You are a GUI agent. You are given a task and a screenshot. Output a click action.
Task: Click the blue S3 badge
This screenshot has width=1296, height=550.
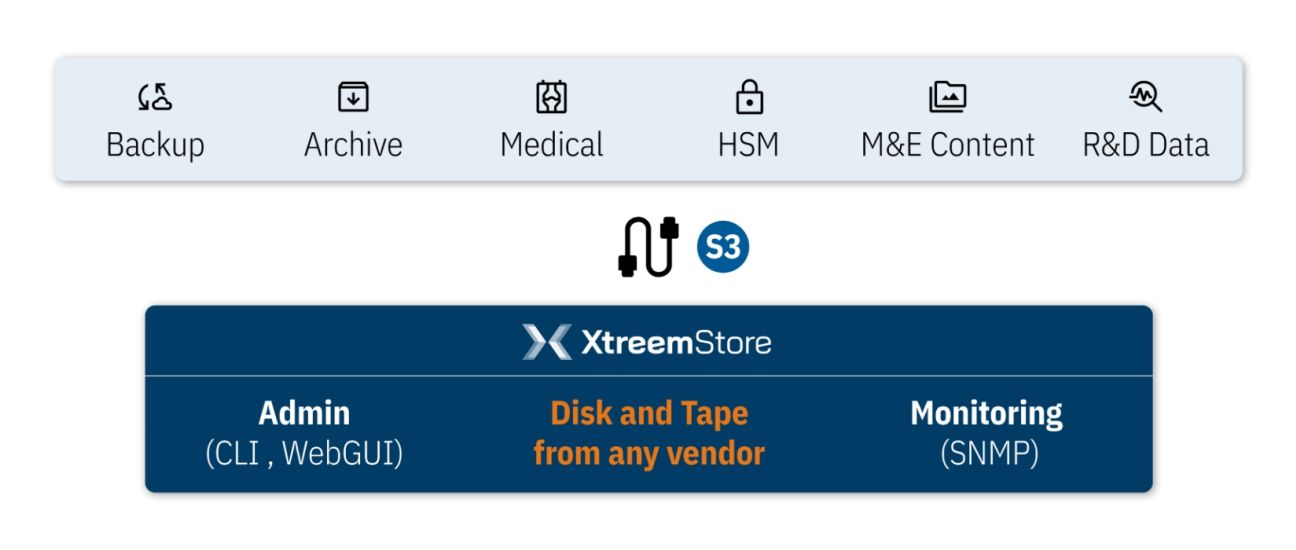coord(723,247)
